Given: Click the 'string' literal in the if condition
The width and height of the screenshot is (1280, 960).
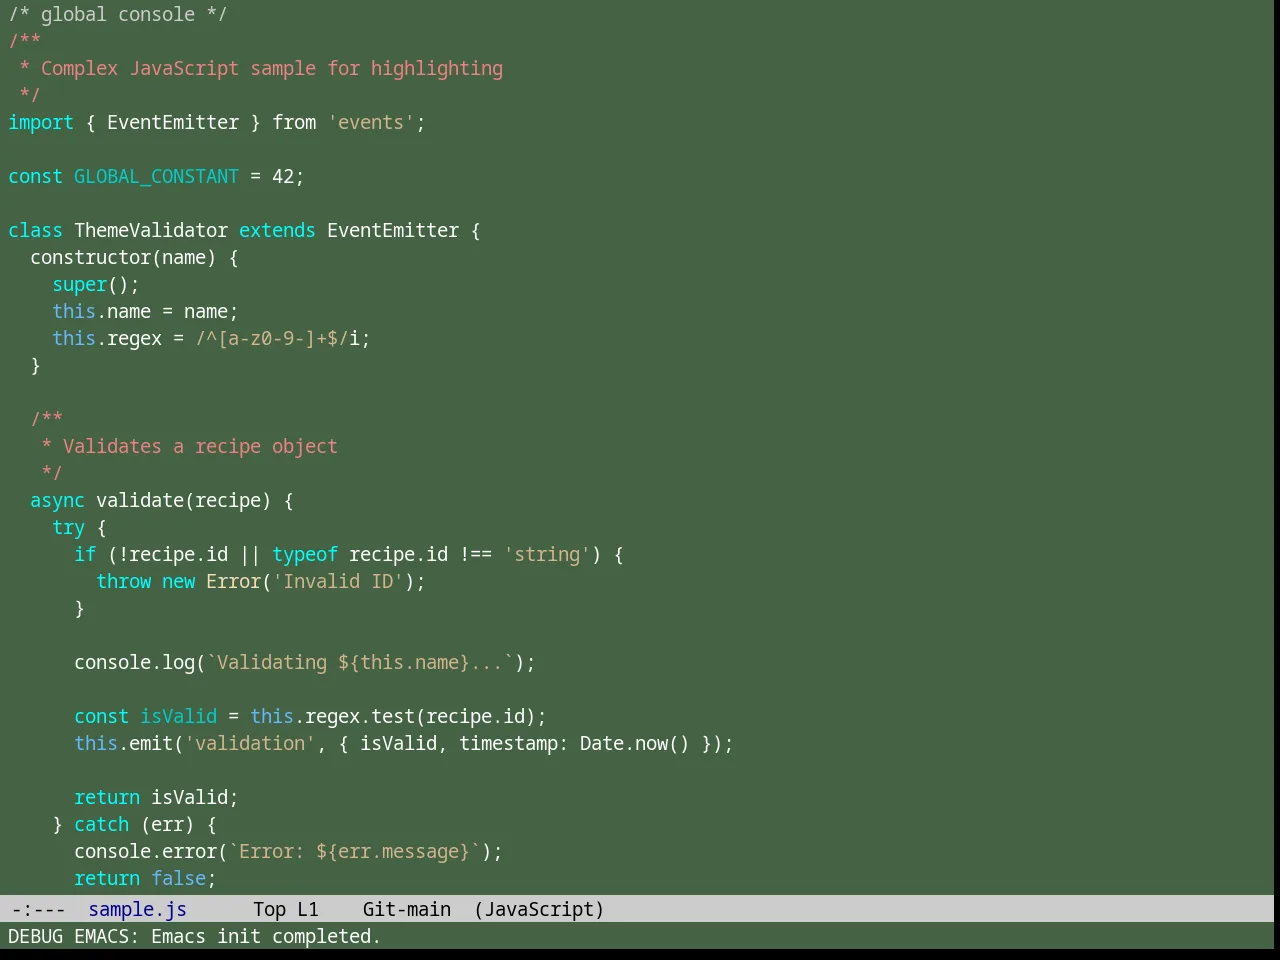Looking at the screenshot, I should coord(547,554).
